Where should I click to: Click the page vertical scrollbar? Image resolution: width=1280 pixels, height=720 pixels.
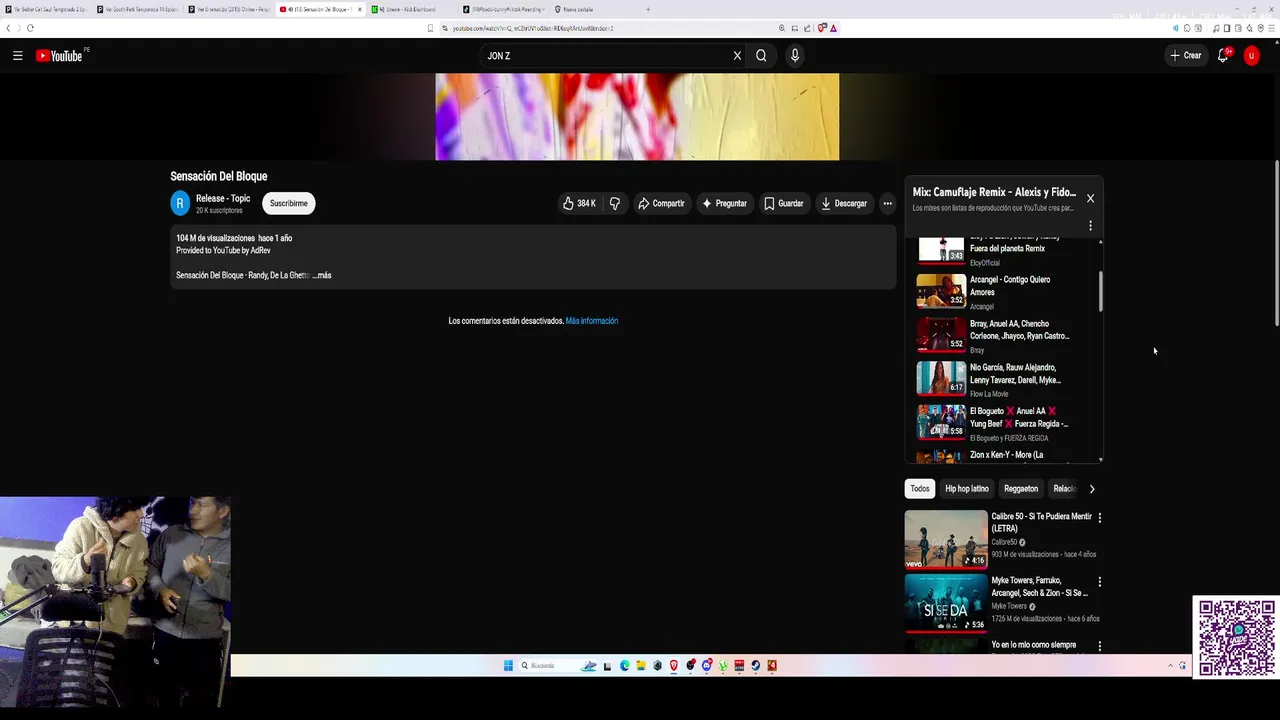click(x=1276, y=242)
